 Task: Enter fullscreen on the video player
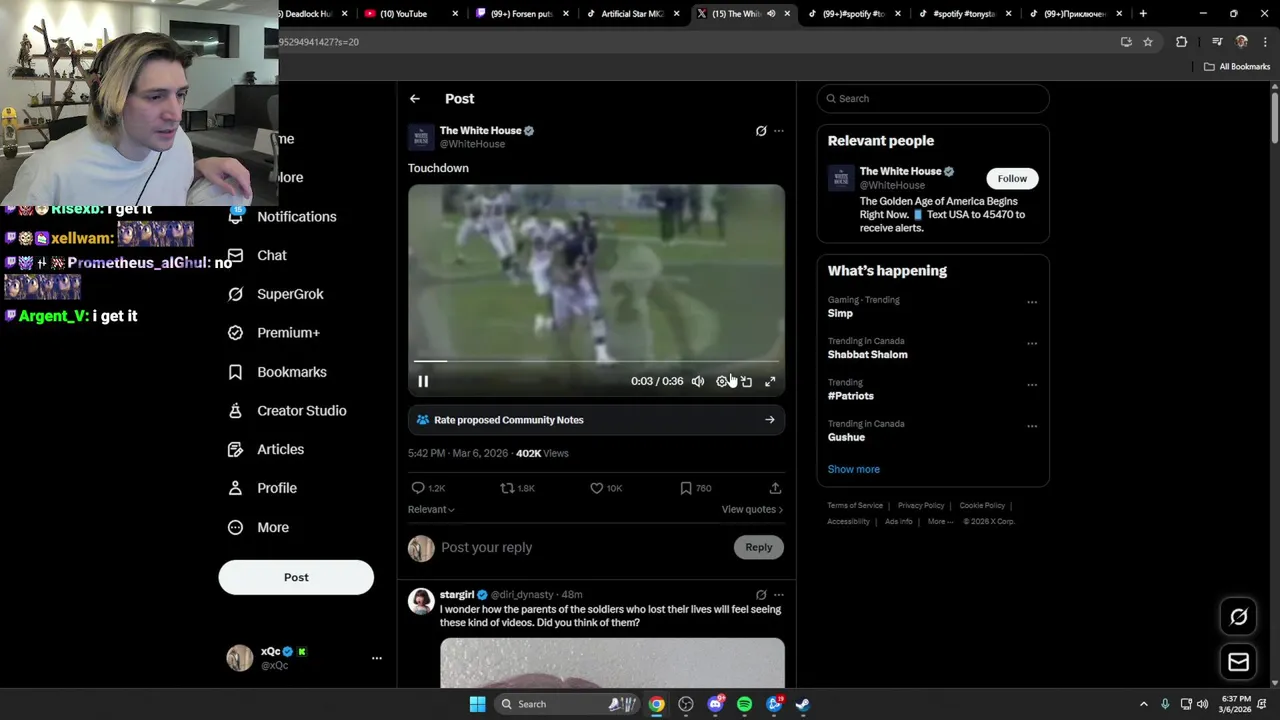click(770, 381)
